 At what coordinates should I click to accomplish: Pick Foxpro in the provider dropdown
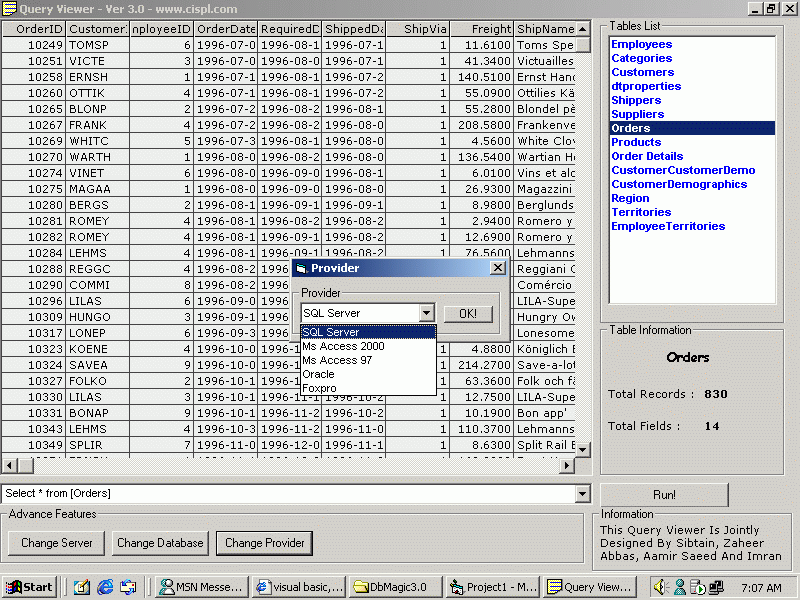(x=320, y=388)
